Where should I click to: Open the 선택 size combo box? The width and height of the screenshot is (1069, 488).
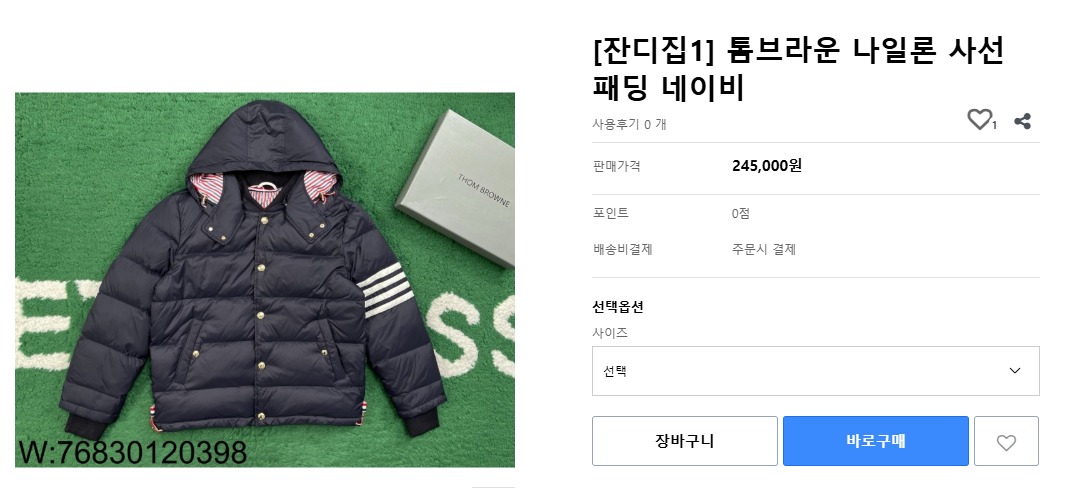point(815,371)
